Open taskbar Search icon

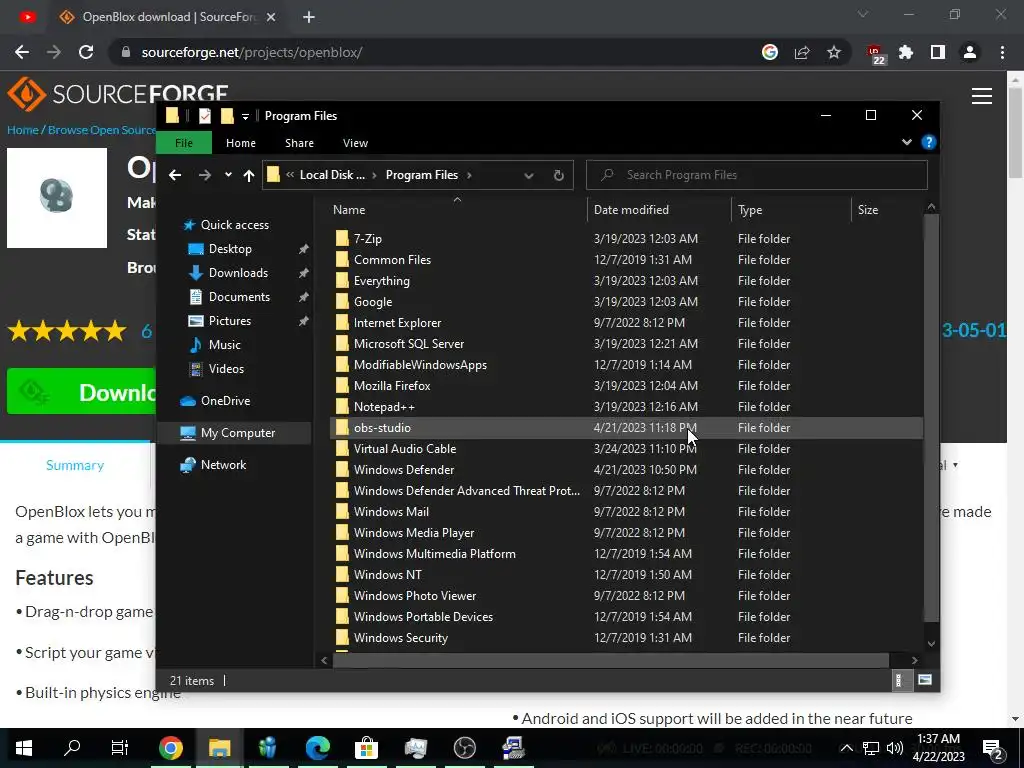coord(72,748)
